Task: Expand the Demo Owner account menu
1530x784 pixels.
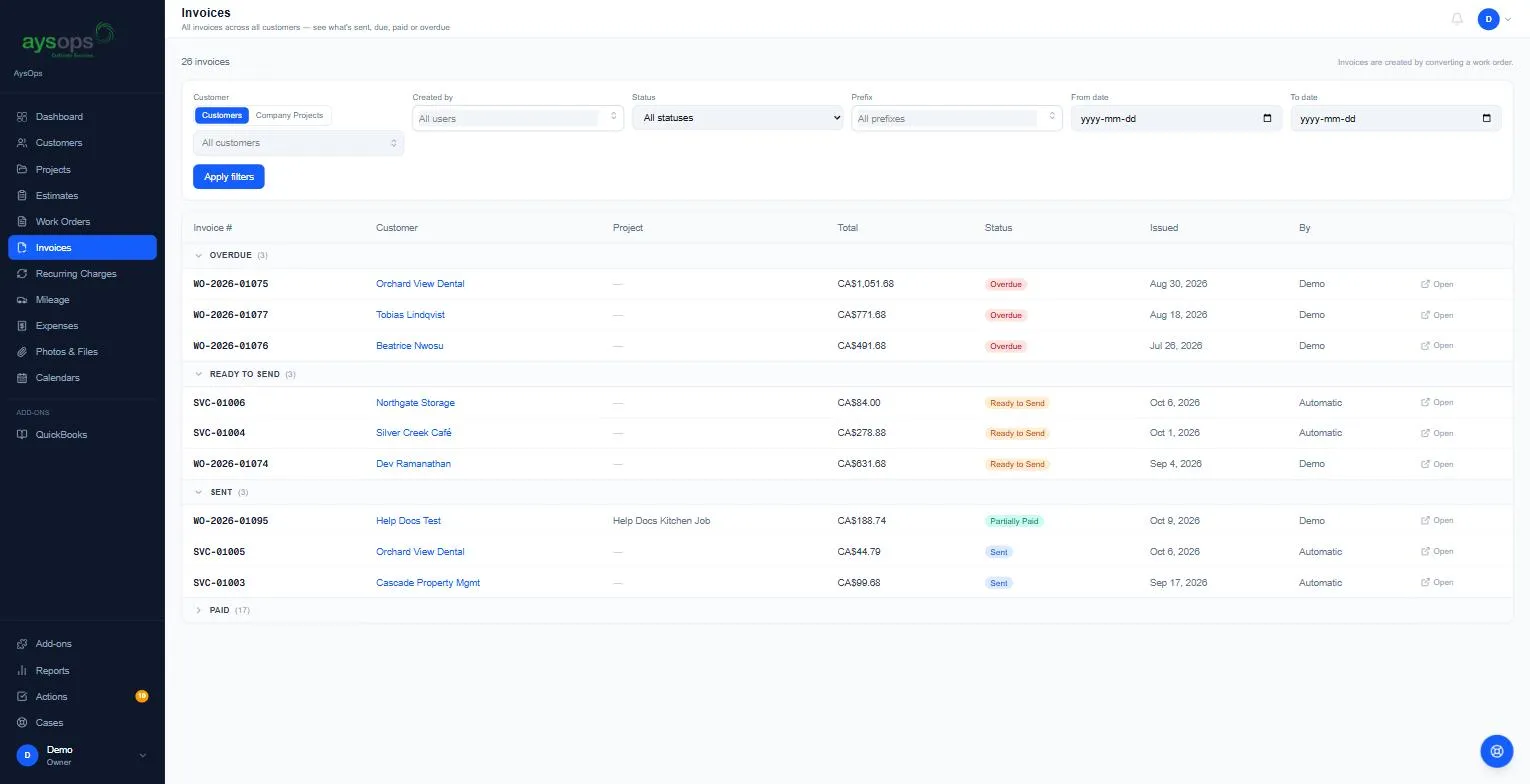Action: [x=82, y=755]
